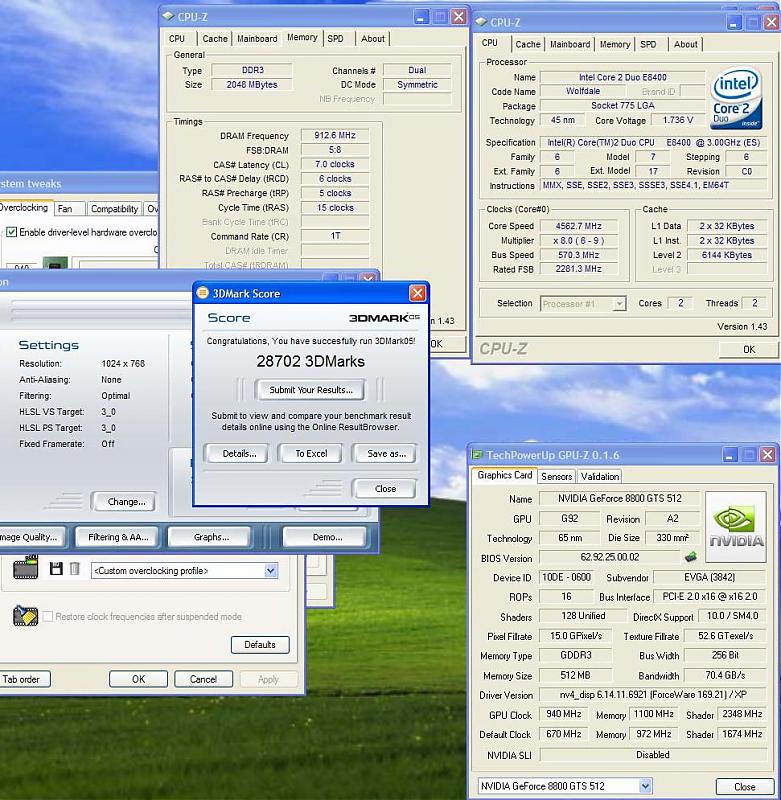This screenshot has height=800, width=781.
Task: Click the FSB:DRAM 5:8 value
Action: pyautogui.click(x=335, y=149)
